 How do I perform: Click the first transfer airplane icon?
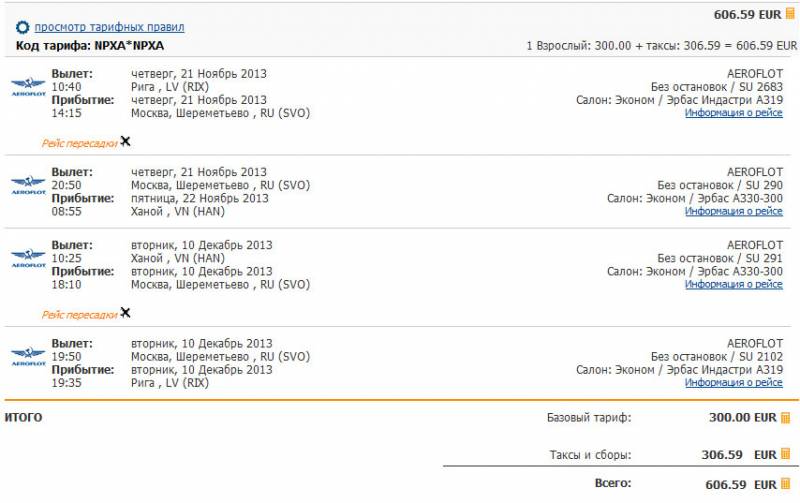coord(126,141)
